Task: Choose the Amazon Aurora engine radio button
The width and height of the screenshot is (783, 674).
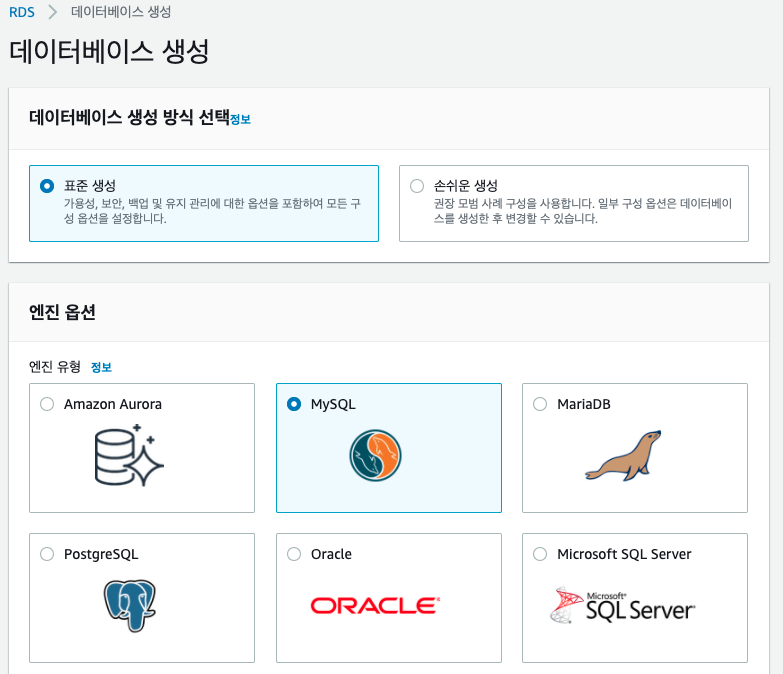Action: pos(47,404)
